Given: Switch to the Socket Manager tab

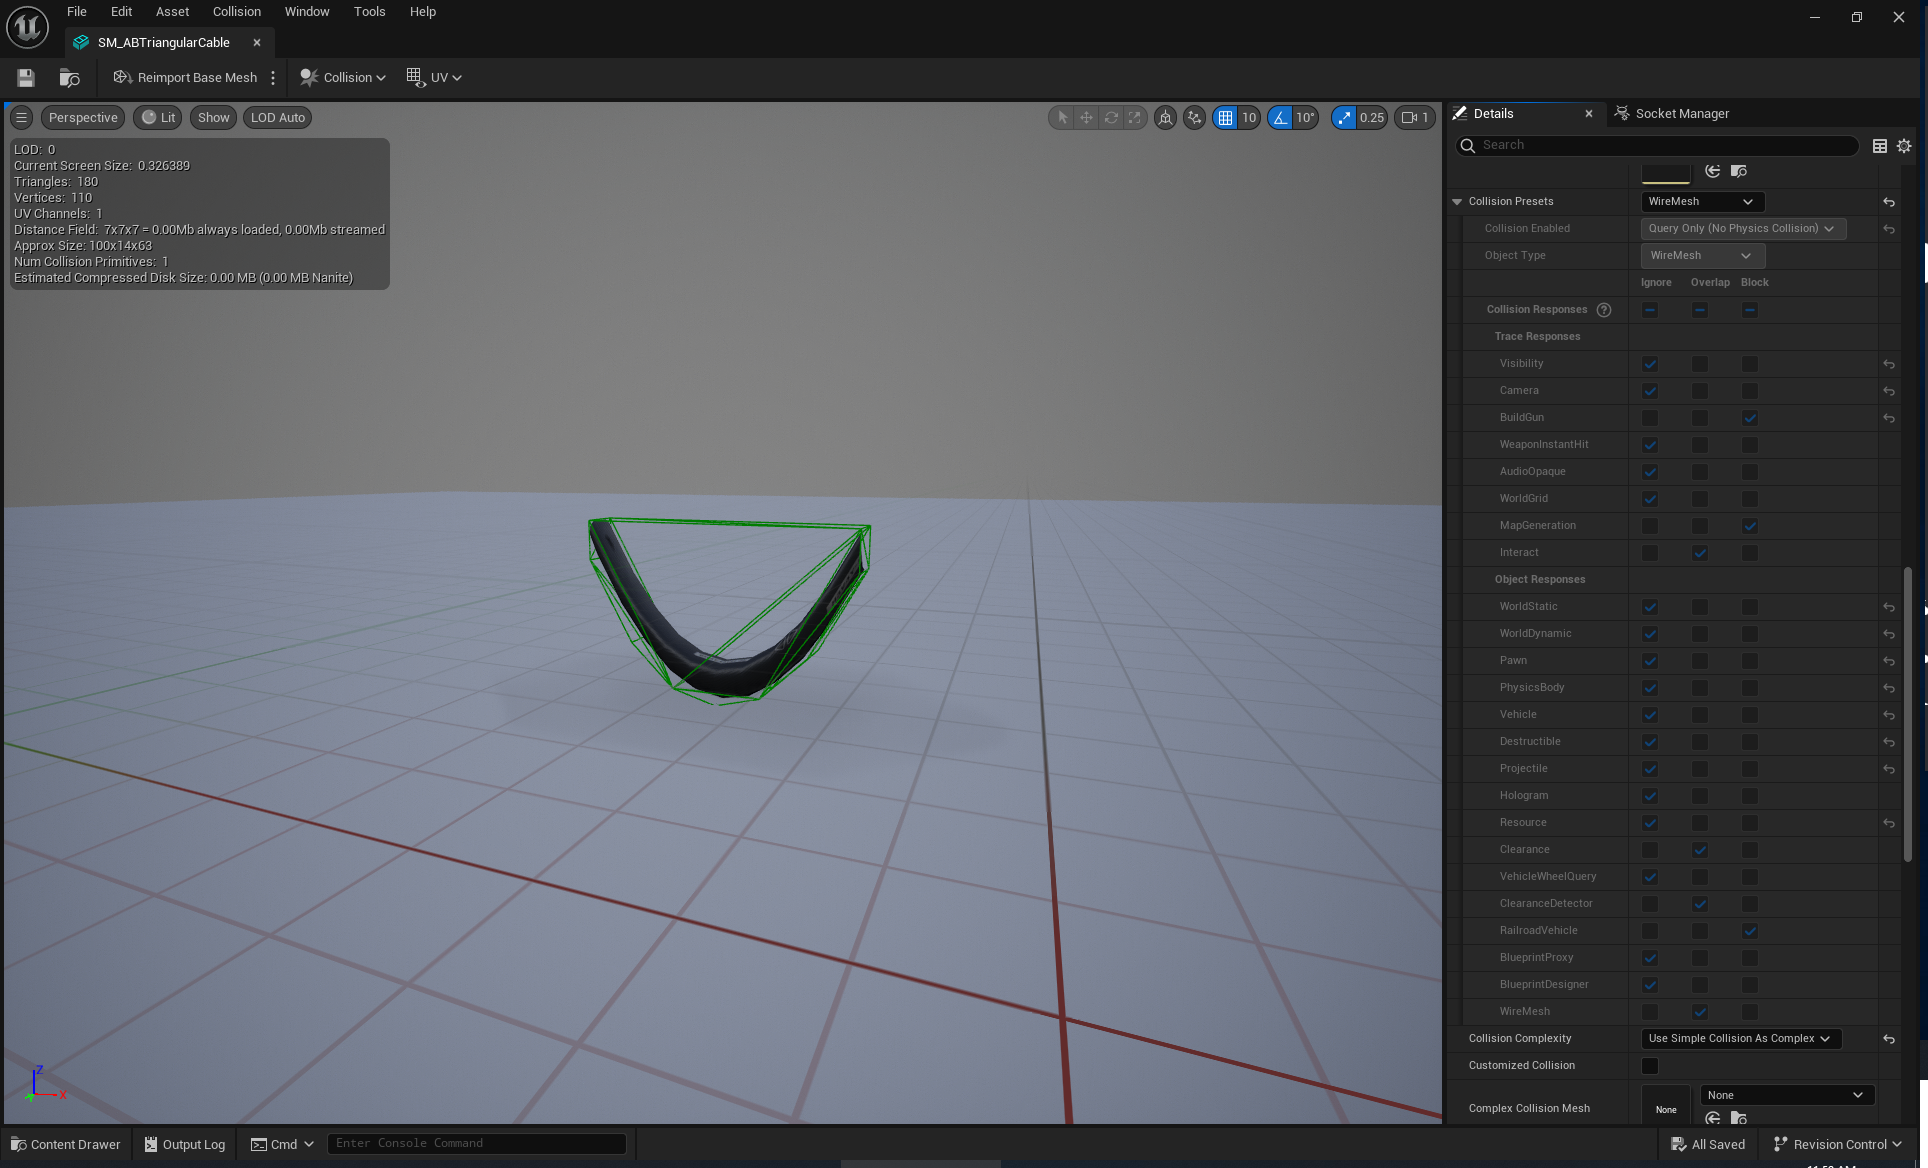Looking at the screenshot, I should click(1680, 114).
